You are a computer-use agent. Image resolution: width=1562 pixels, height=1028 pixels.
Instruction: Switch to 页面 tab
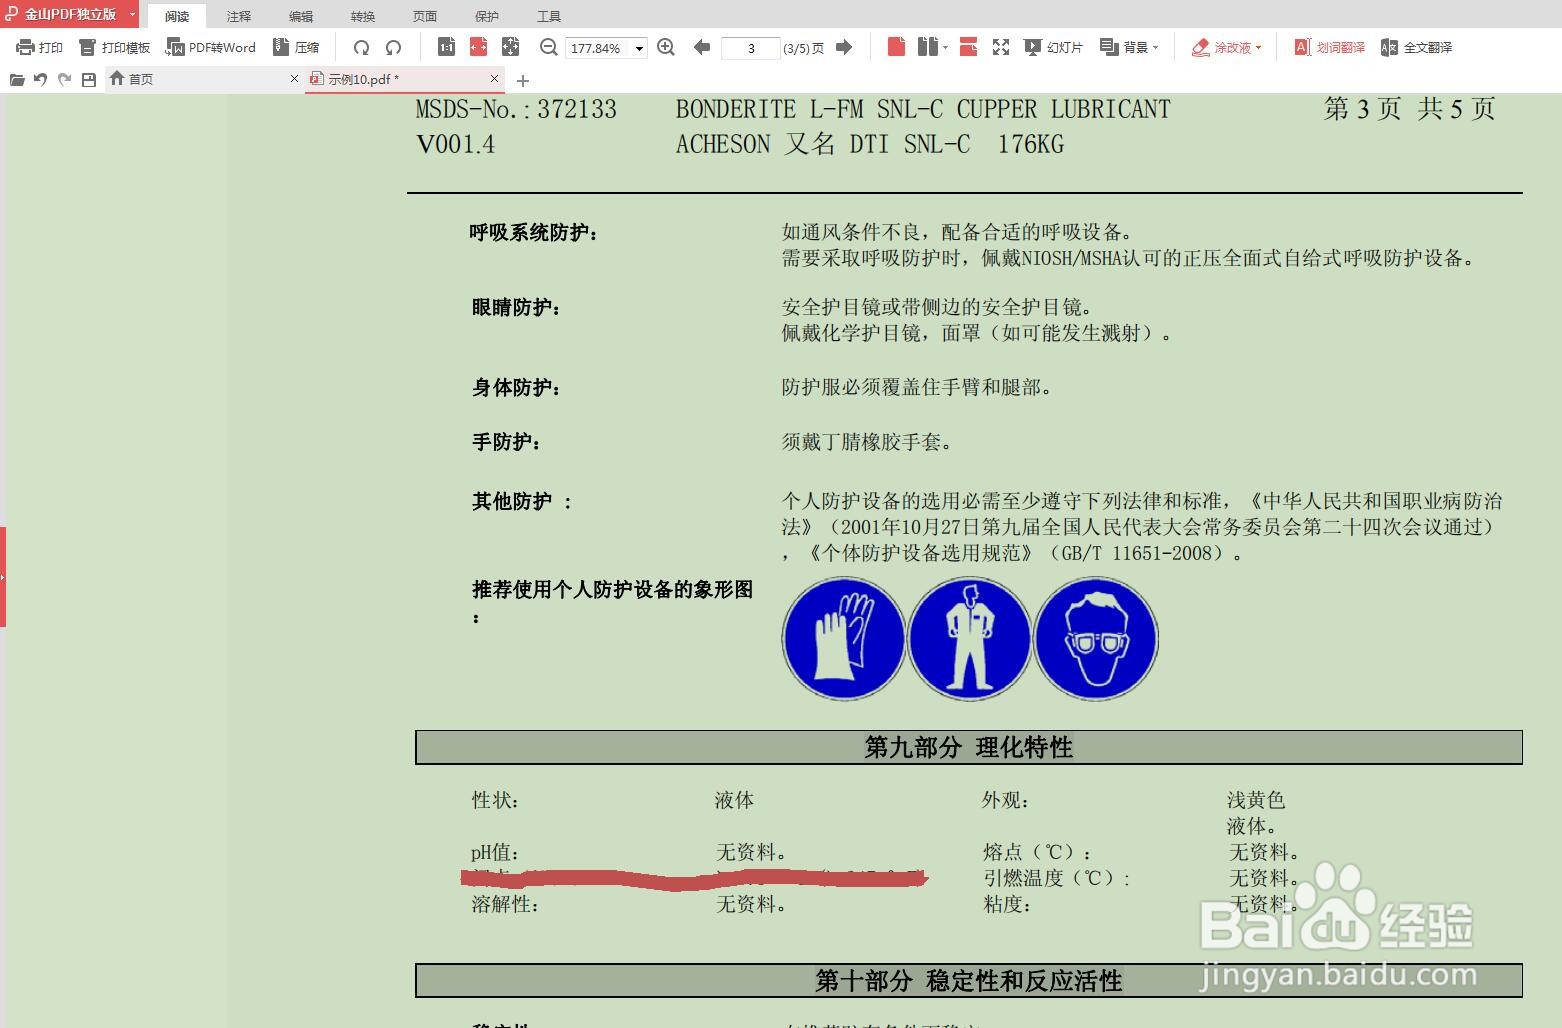[x=425, y=16]
